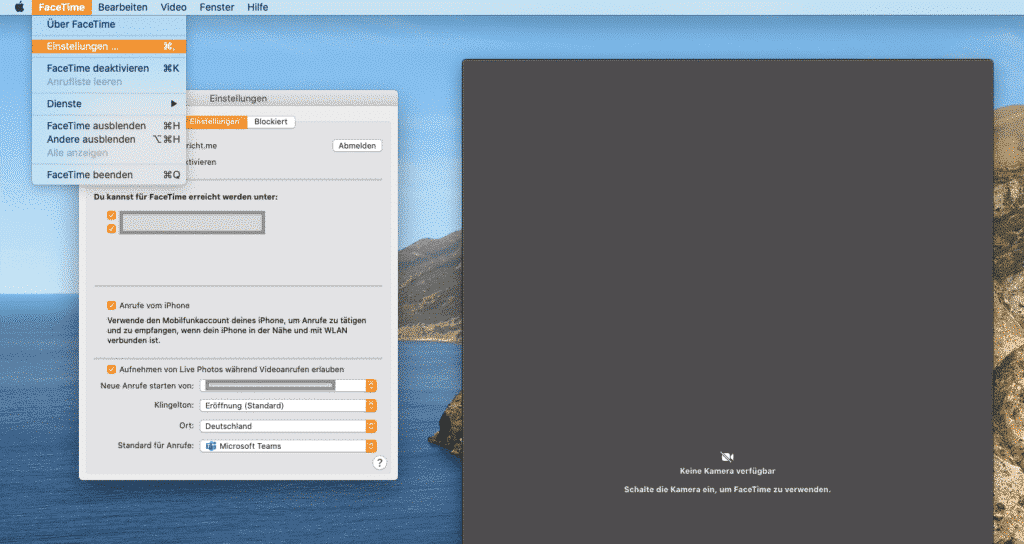
Task: Choose Andere ausblenden menu entry
Action: point(109,139)
